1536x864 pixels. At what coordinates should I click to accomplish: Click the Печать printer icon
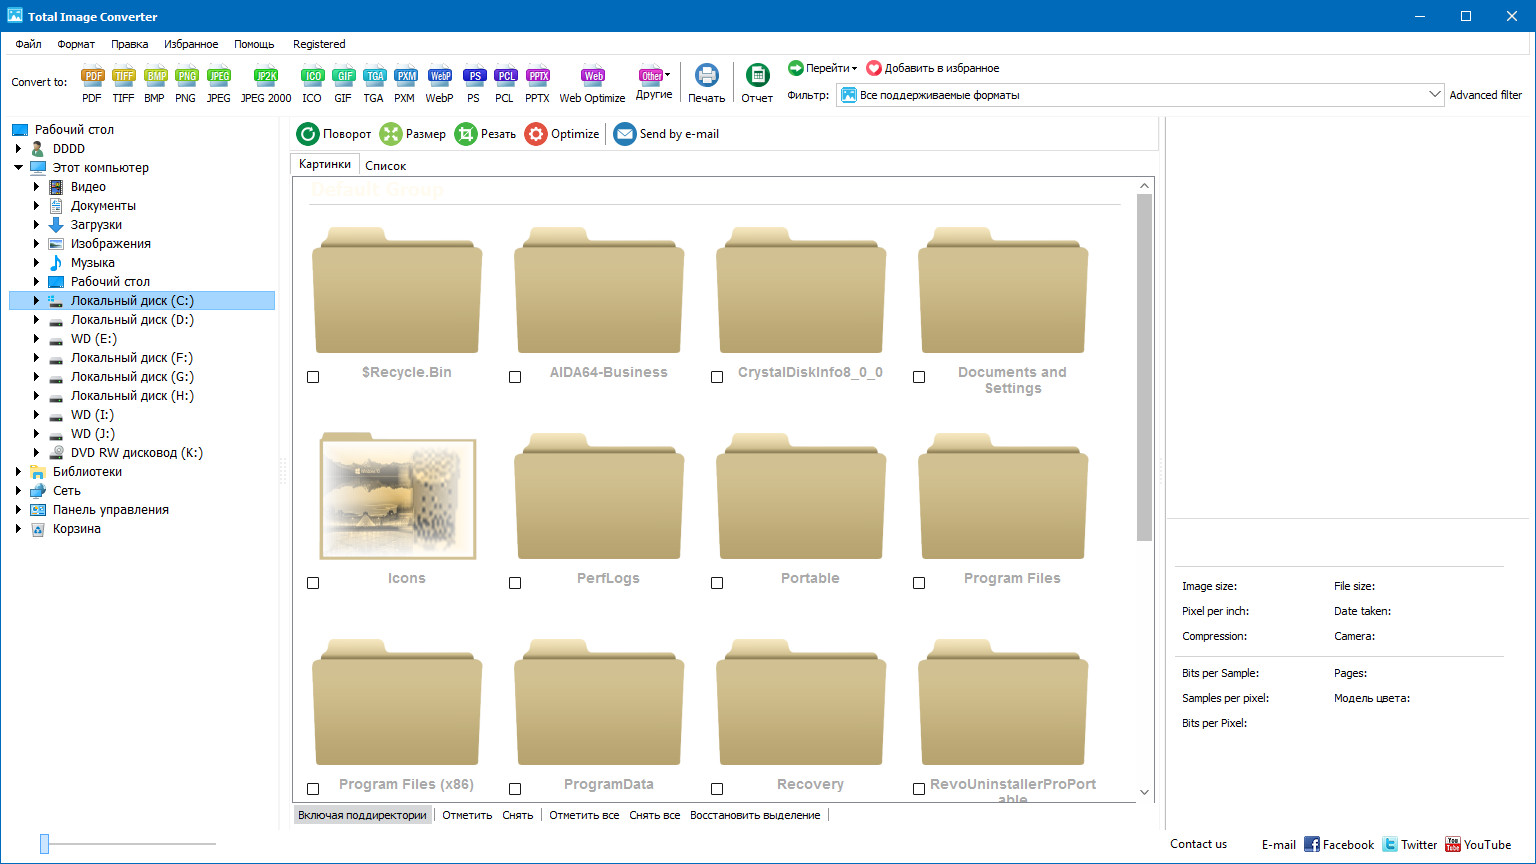coord(707,76)
